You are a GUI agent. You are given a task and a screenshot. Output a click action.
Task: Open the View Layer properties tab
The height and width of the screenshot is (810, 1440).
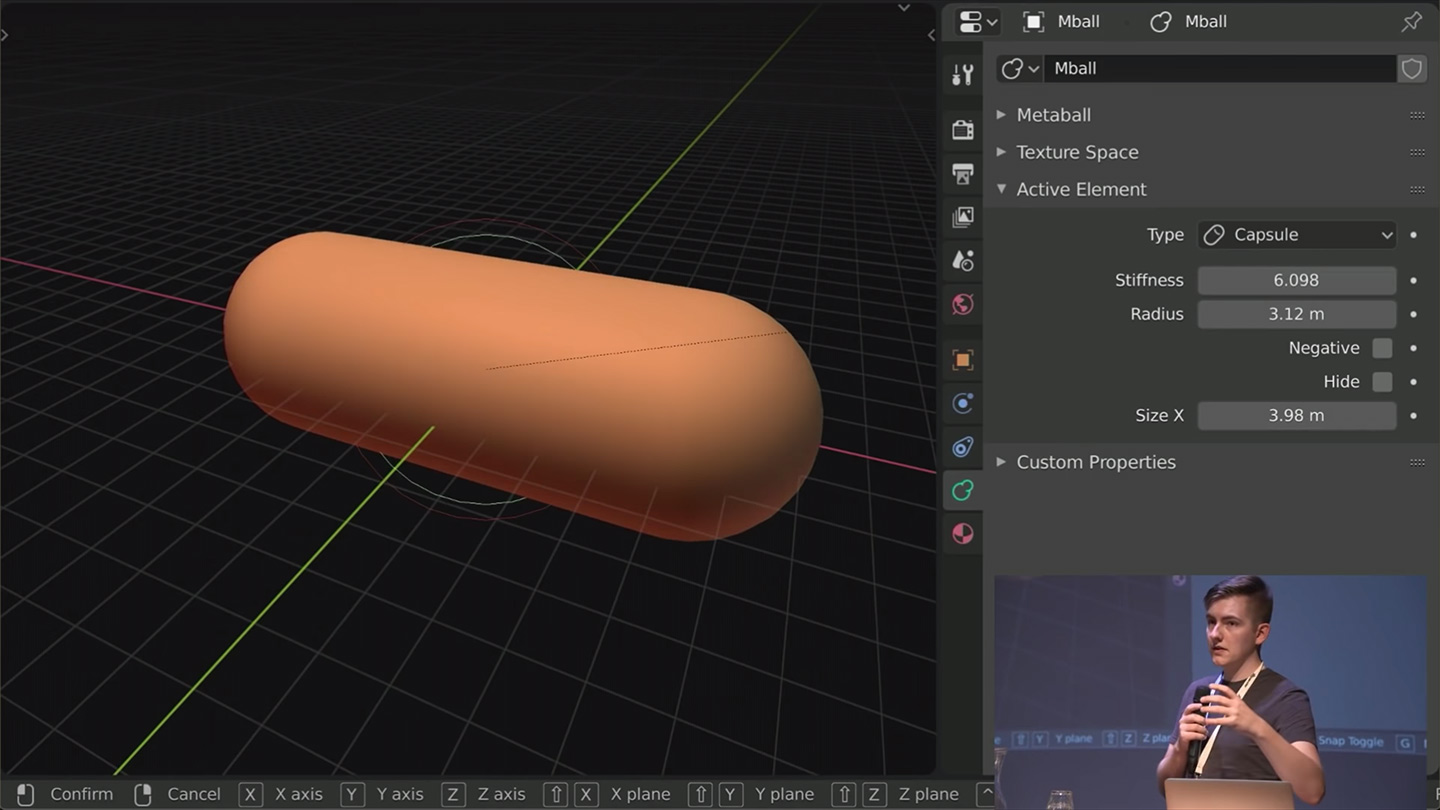pyautogui.click(x=962, y=217)
